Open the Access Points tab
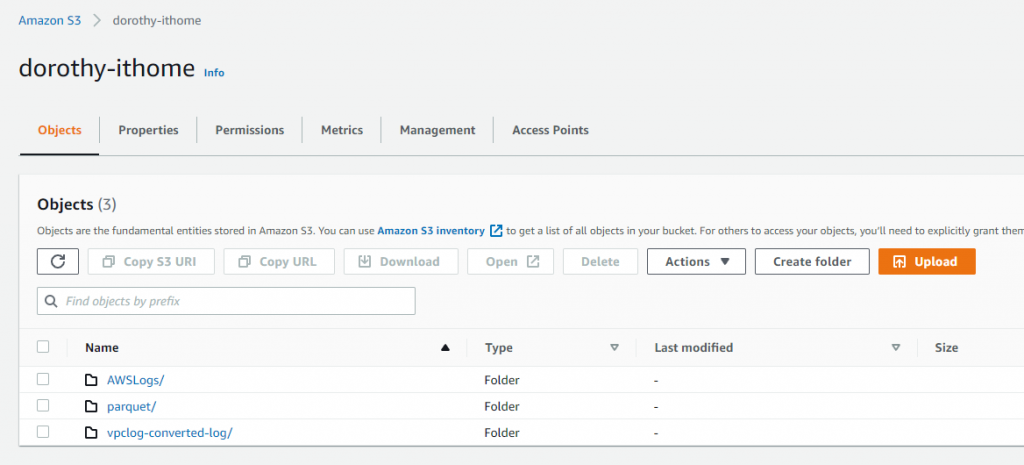Image resolution: width=1024 pixels, height=465 pixels. tap(551, 130)
